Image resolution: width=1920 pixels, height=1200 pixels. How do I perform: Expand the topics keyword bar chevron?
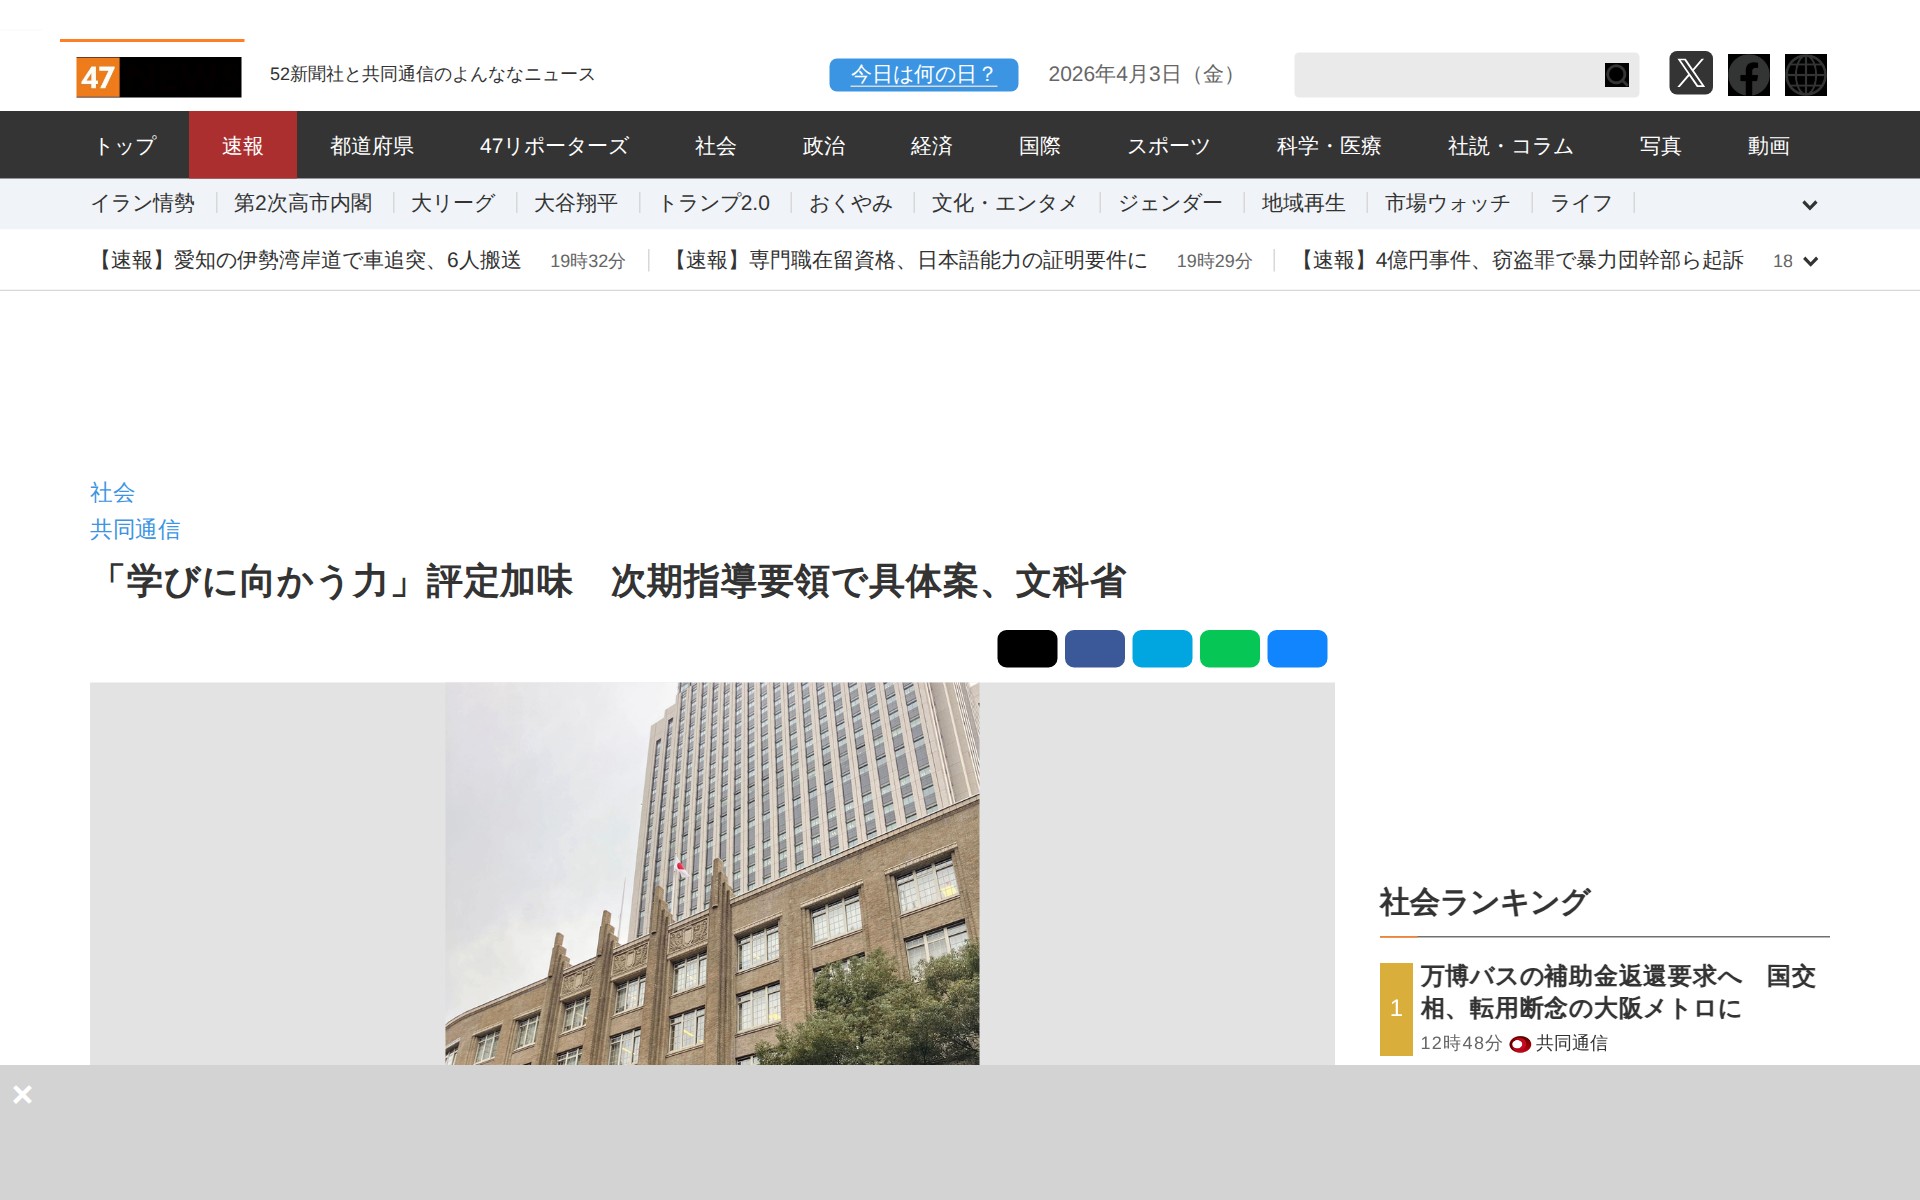click(x=1809, y=205)
